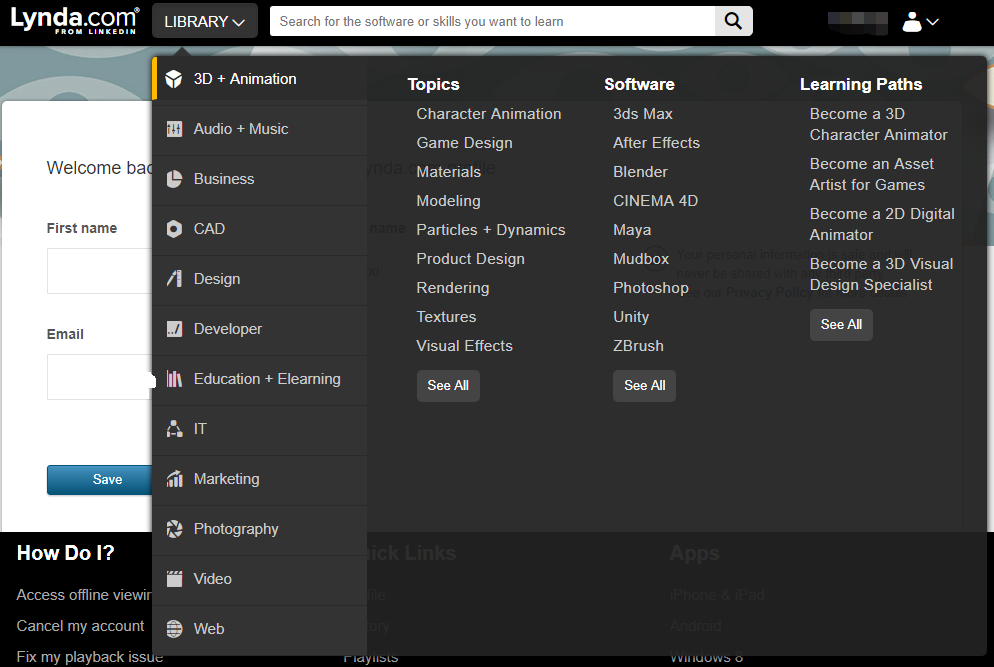The height and width of the screenshot is (667, 994).
Task: Open the Visual Effects topic
Action: pos(465,346)
